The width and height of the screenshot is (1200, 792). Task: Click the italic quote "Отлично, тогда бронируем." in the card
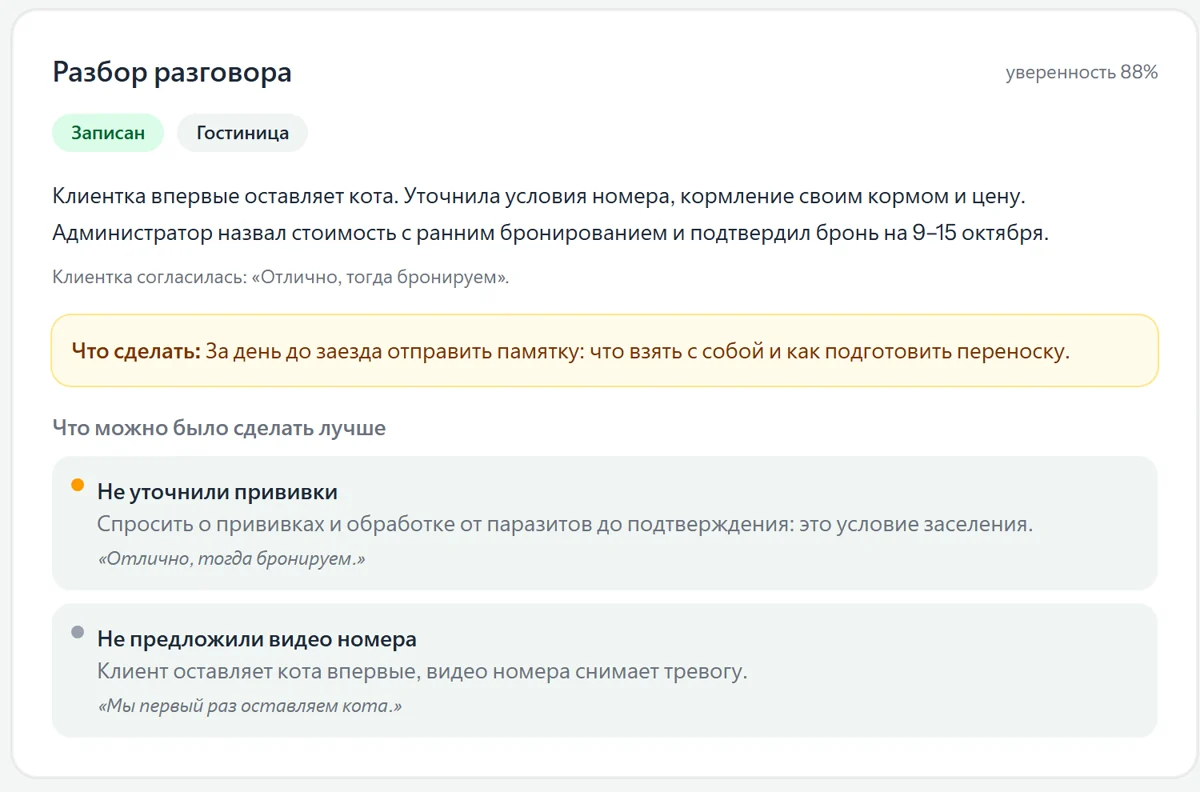click(231, 559)
